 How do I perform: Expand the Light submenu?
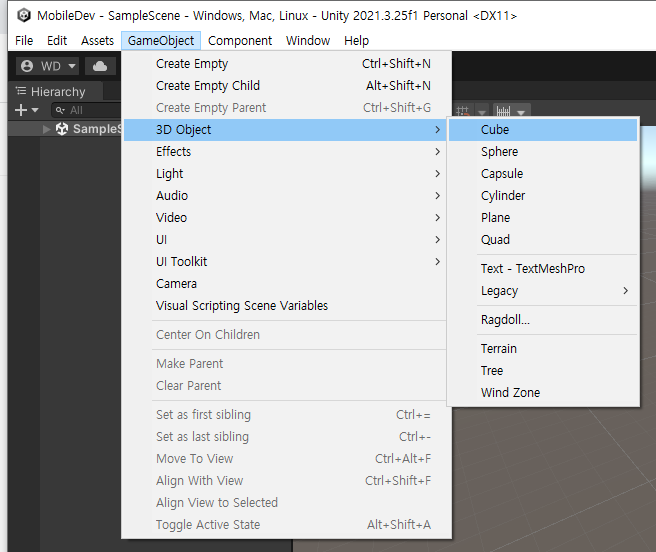click(287, 174)
